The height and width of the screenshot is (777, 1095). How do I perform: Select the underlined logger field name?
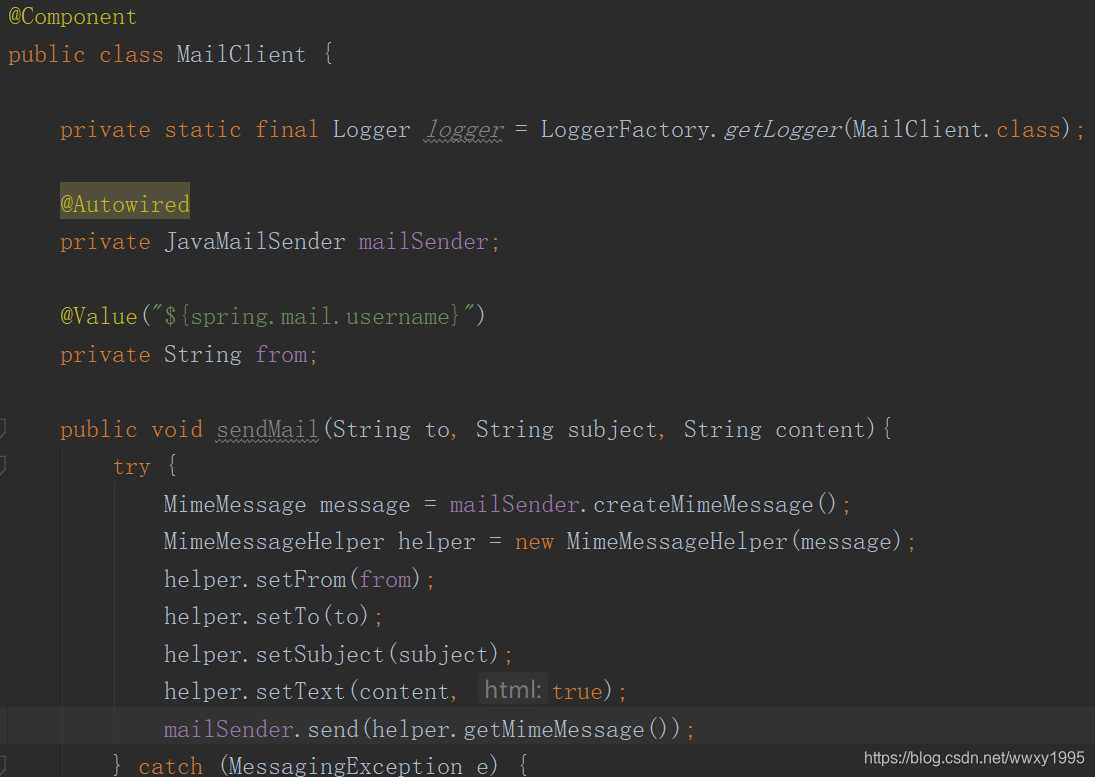click(463, 129)
